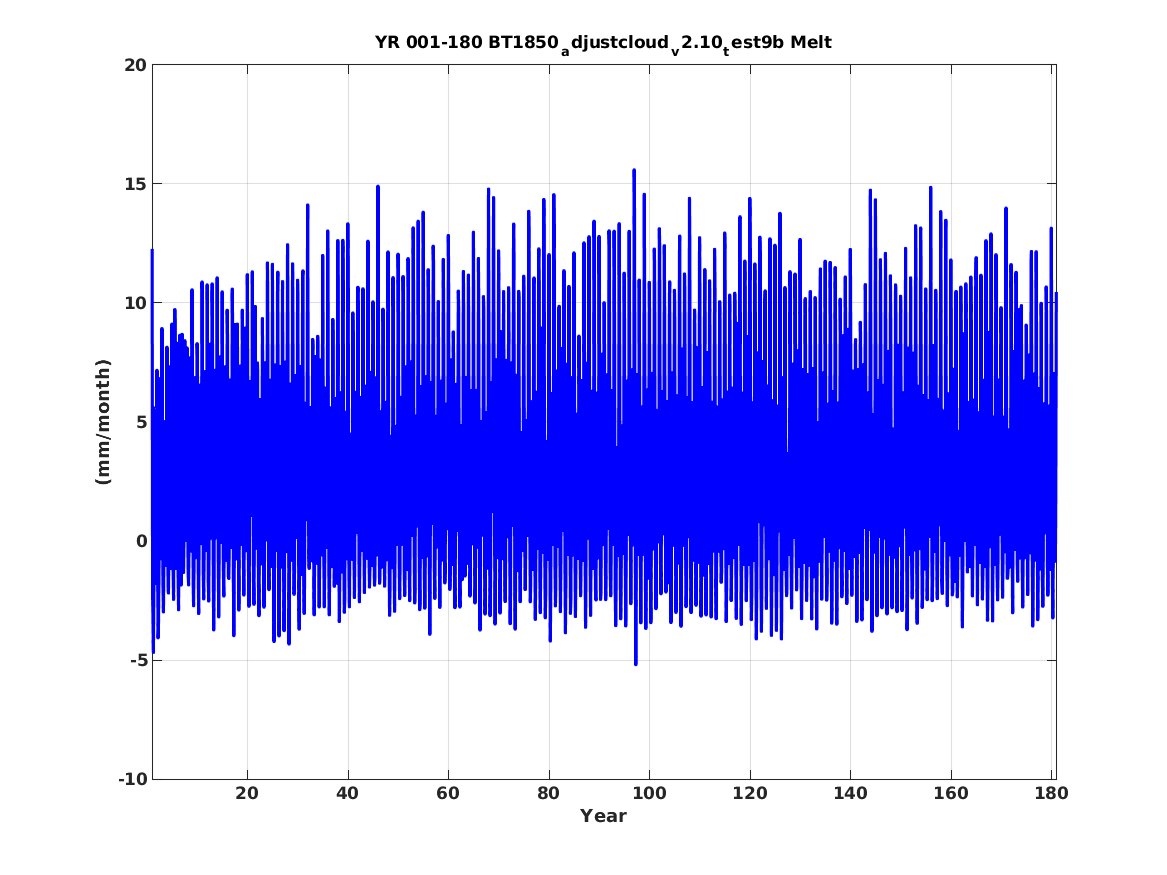
Task: Click the y-axis tick value -5
Action: click(138, 660)
